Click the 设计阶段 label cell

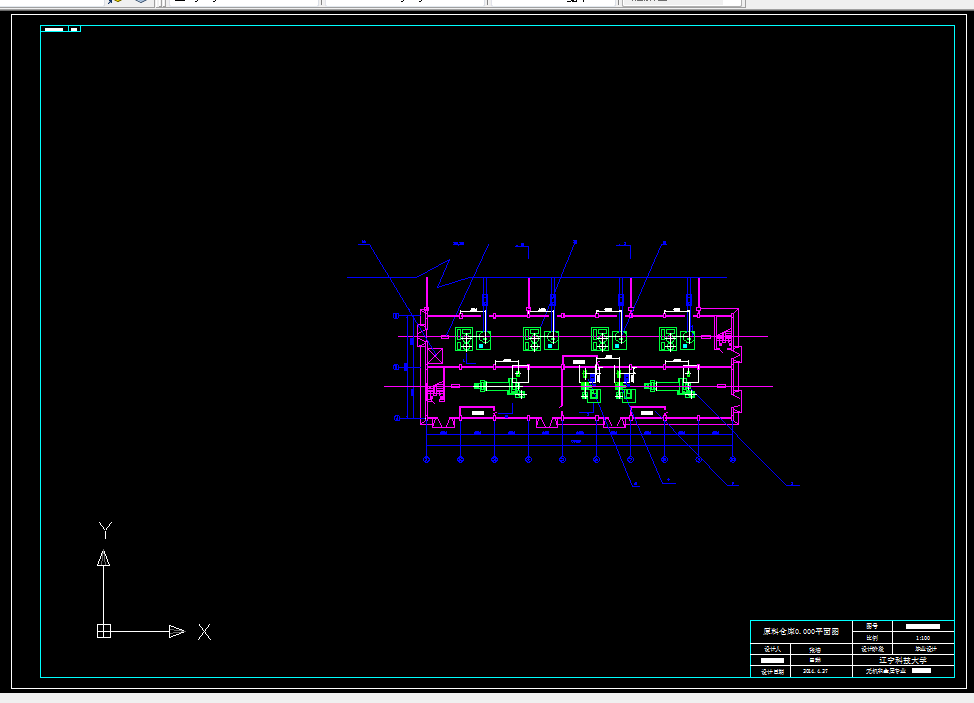872,649
